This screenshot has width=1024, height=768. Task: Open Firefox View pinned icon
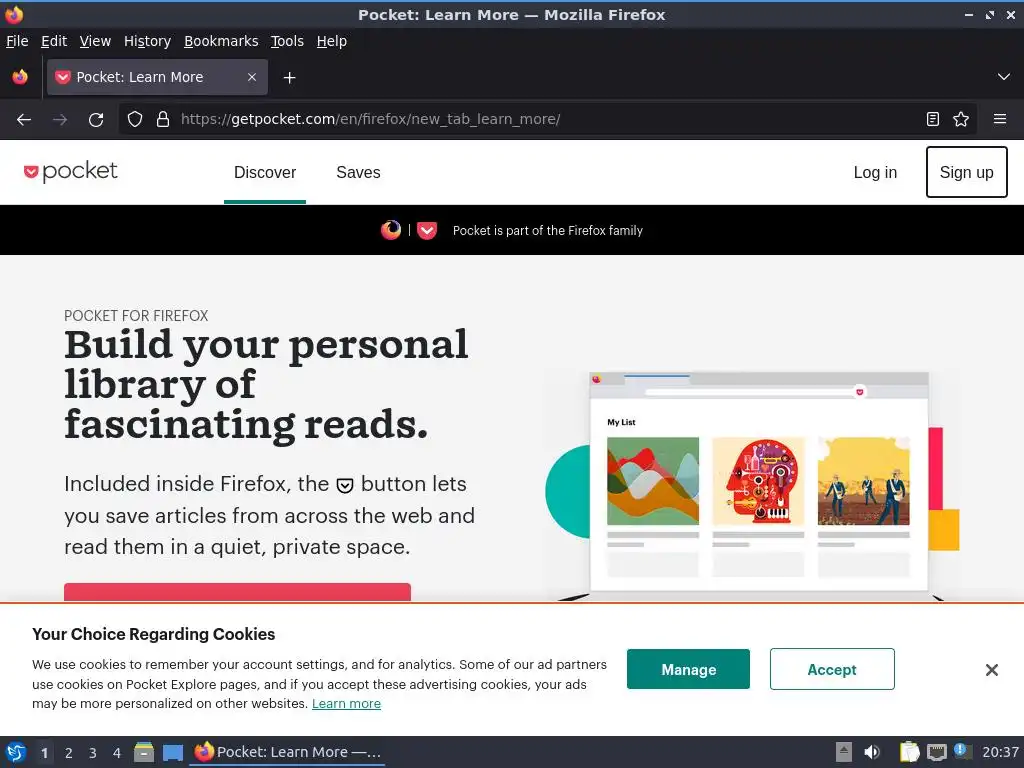[x=20, y=77]
